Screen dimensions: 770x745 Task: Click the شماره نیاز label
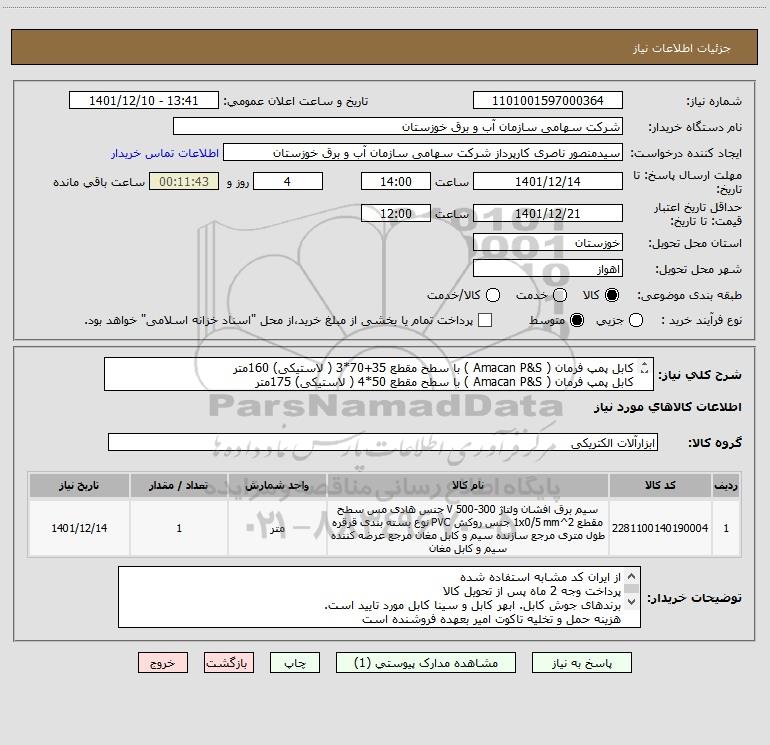(x=714, y=101)
